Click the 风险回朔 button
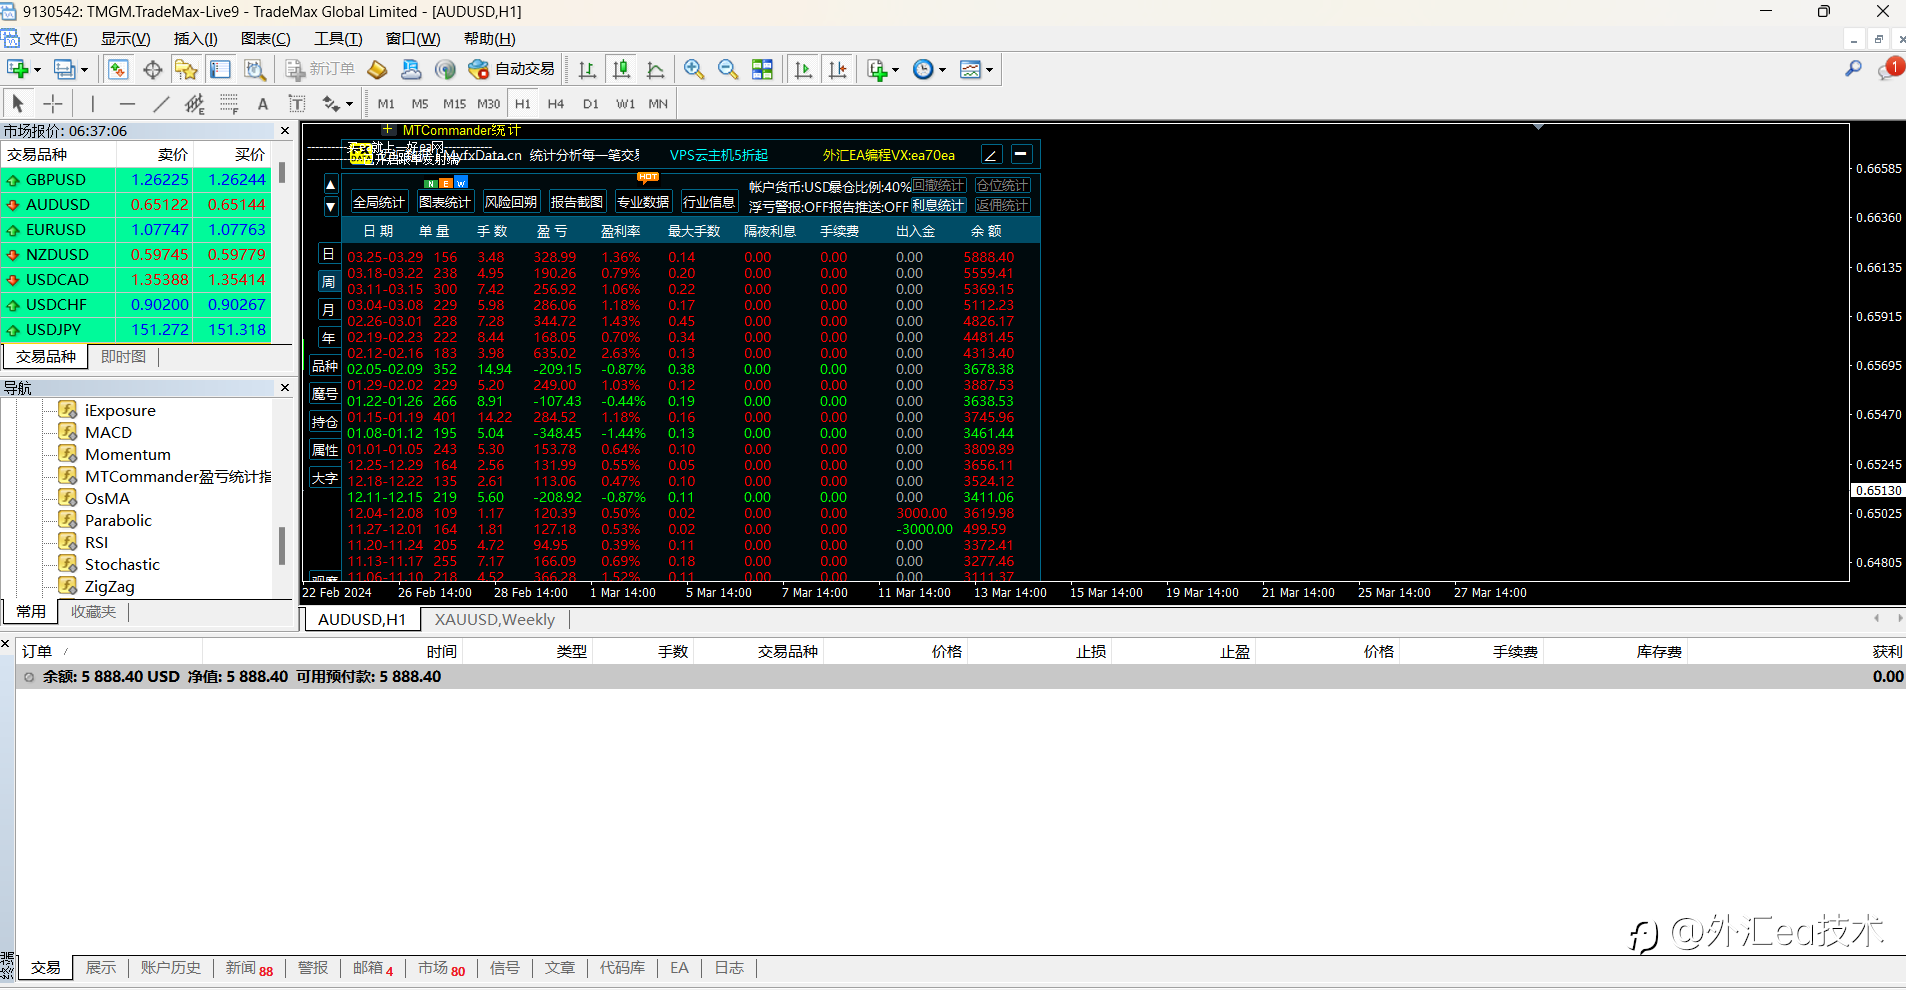This screenshot has width=1906, height=990. [x=511, y=202]
